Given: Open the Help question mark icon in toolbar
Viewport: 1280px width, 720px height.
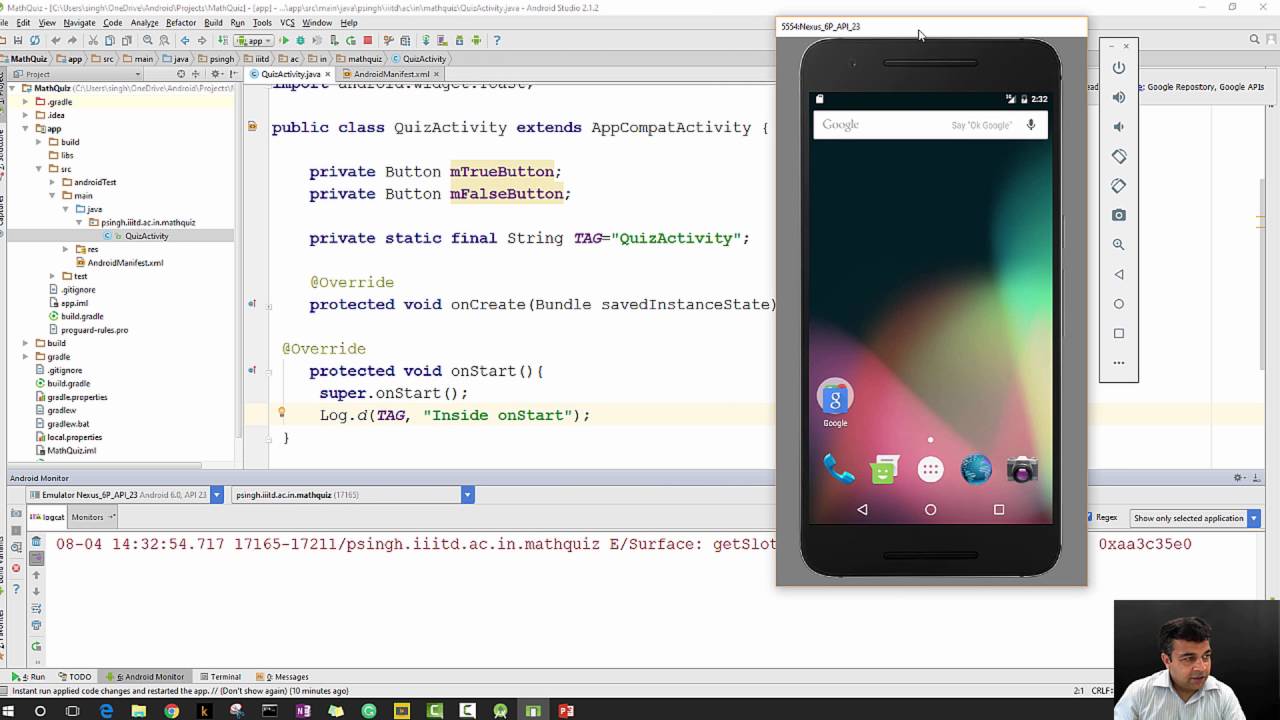Looking at the screenshot, I should pos(497,41).
